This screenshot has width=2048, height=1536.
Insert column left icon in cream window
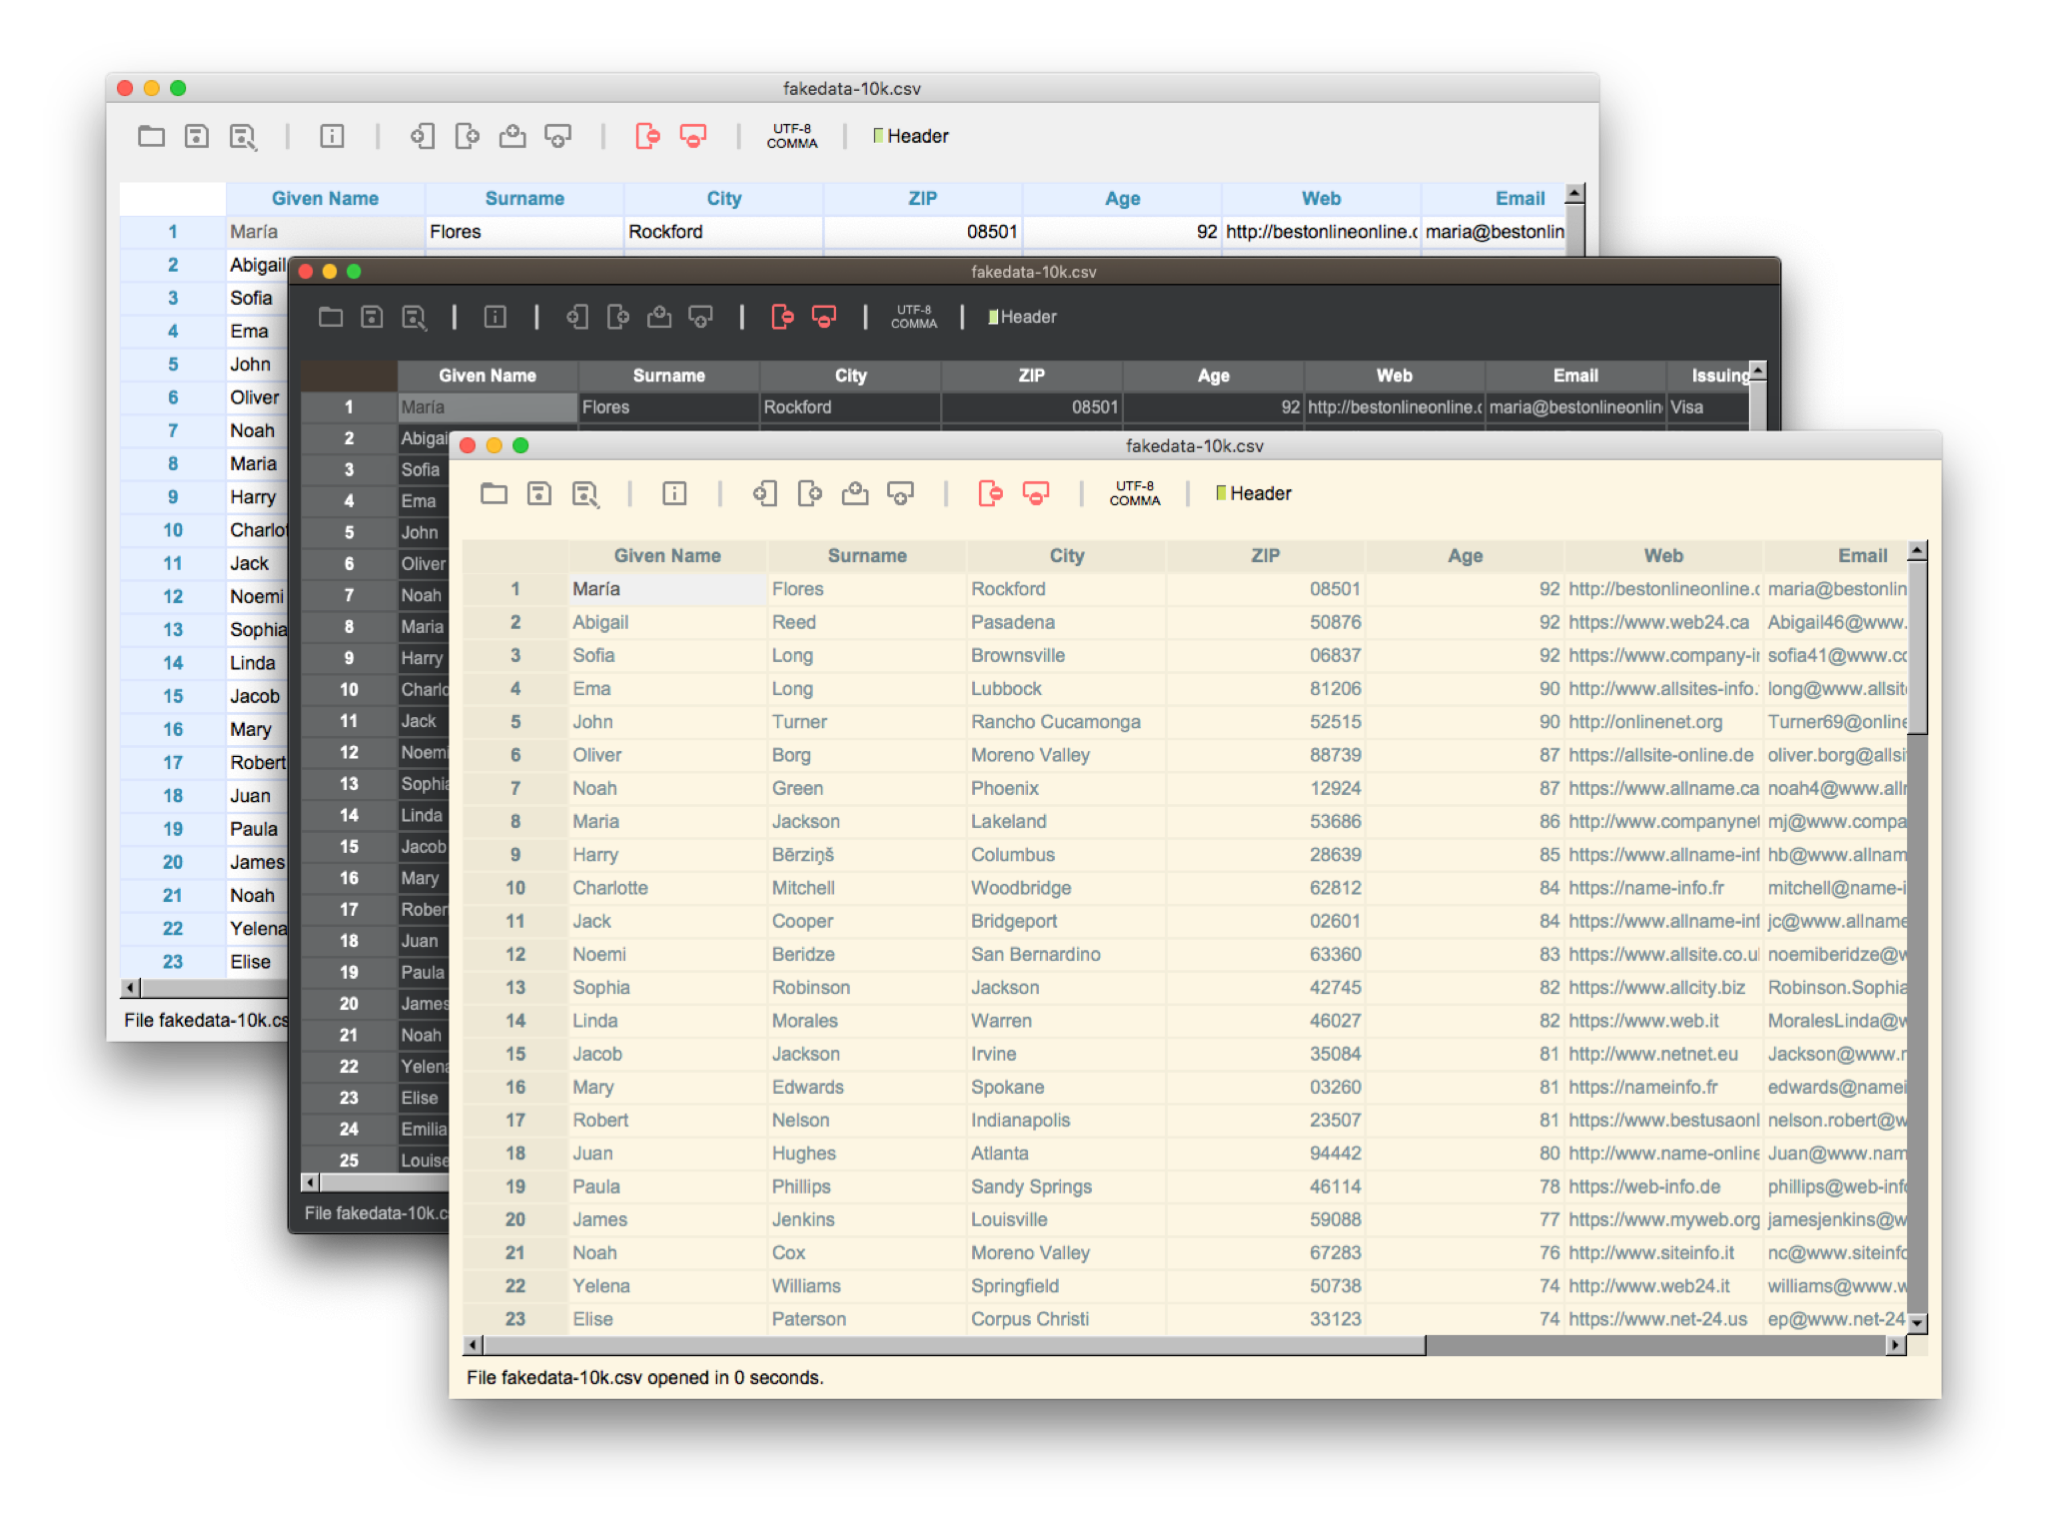coord(765,493)
